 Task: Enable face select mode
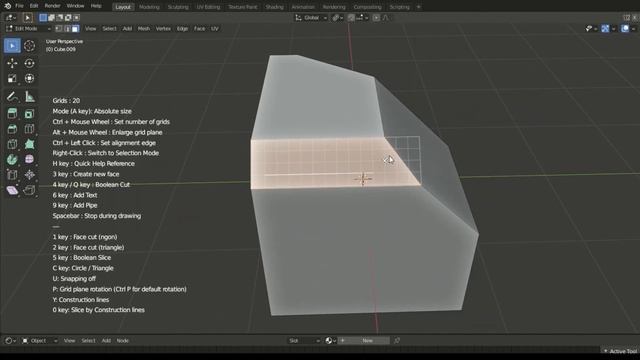pos(75,29)
